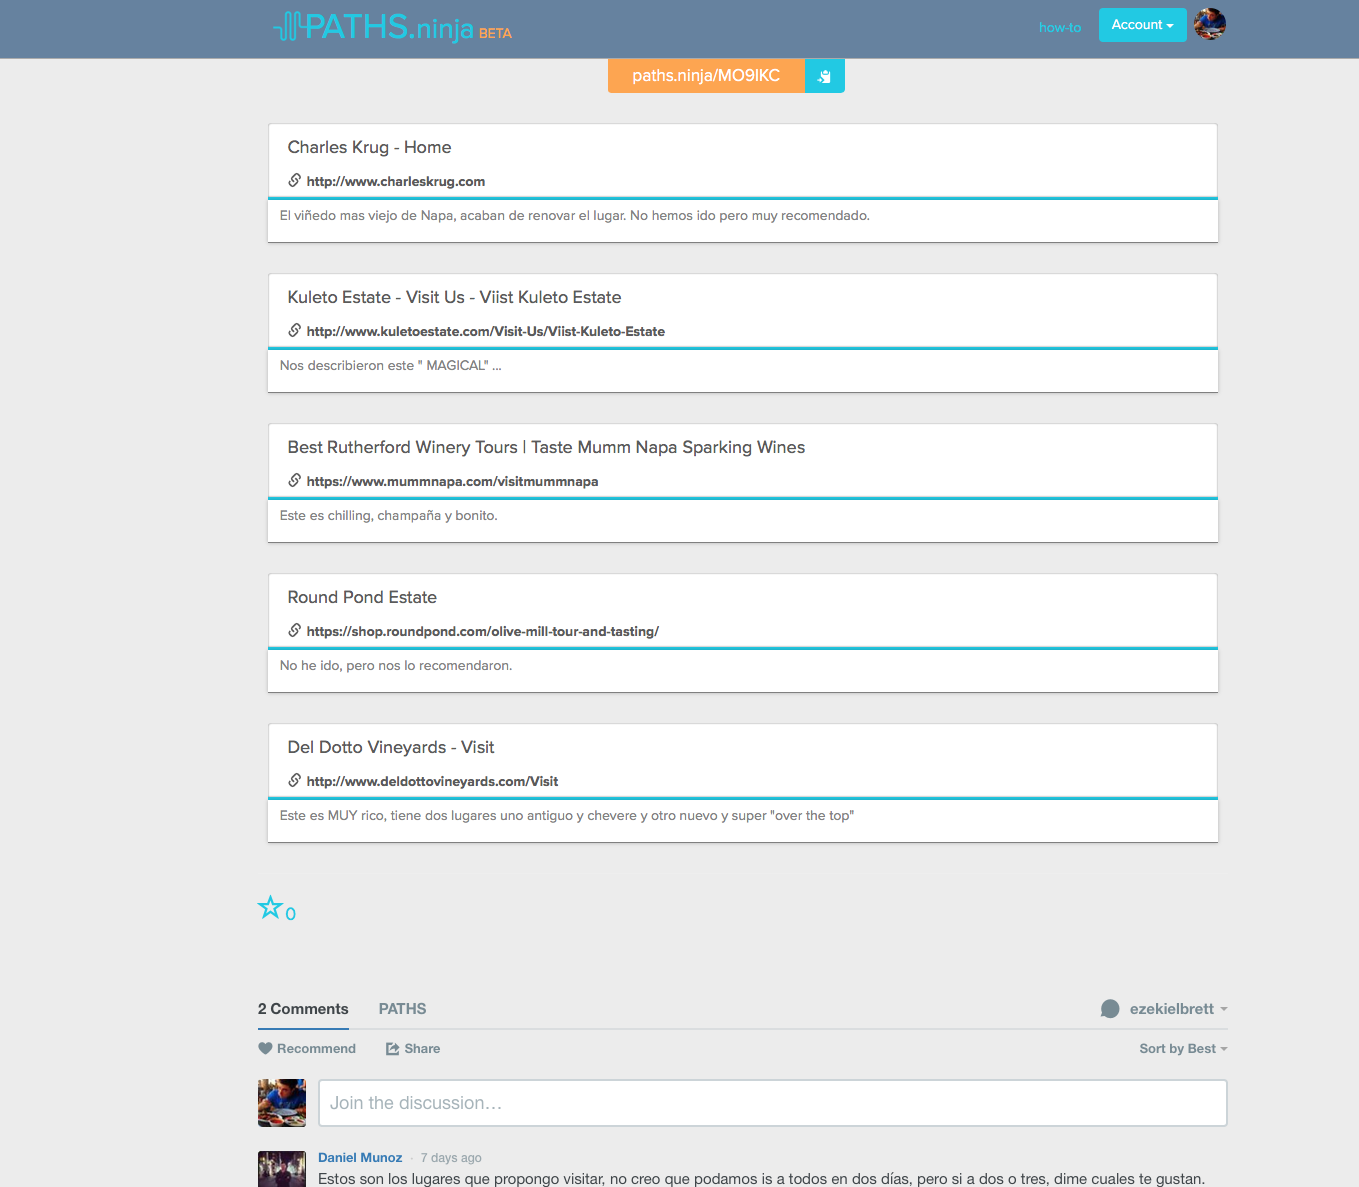1359x1187 pixels.
Task: Click the link icon beside roundpond.com URL
Action: coord(295,630)
